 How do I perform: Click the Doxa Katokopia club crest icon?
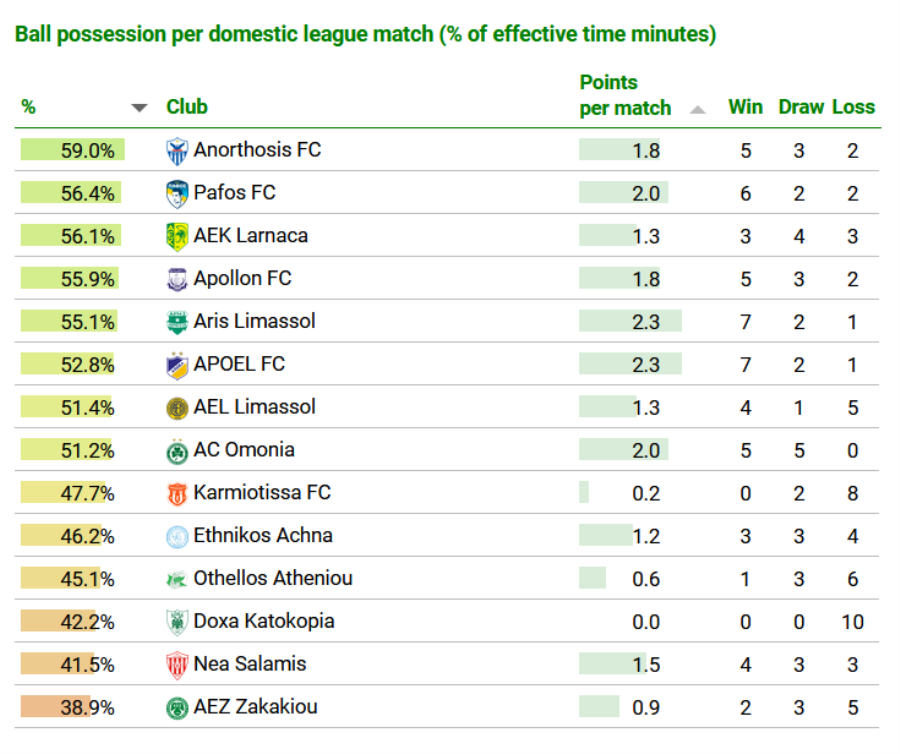coord(177,622)
